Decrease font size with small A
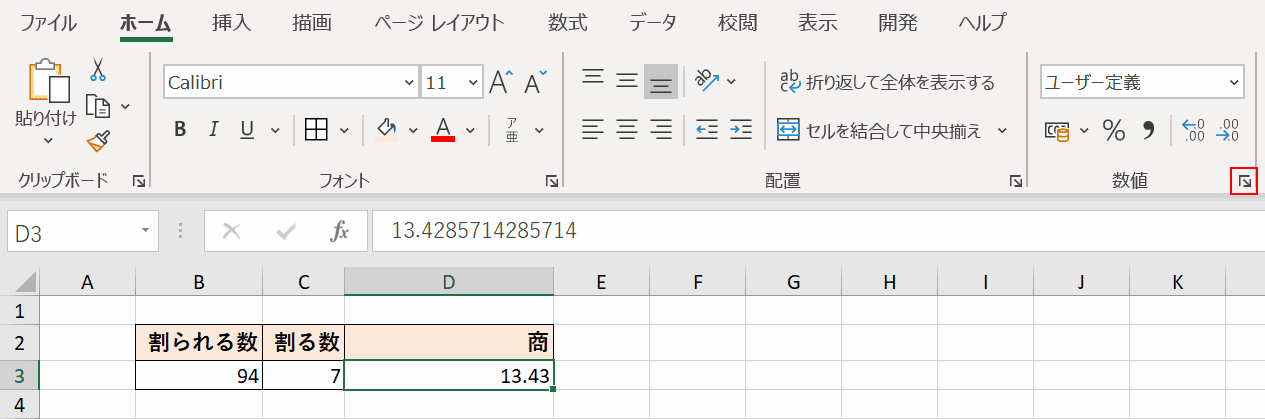The width and height of the screenshot is (1265, 419). click(536, 83)
